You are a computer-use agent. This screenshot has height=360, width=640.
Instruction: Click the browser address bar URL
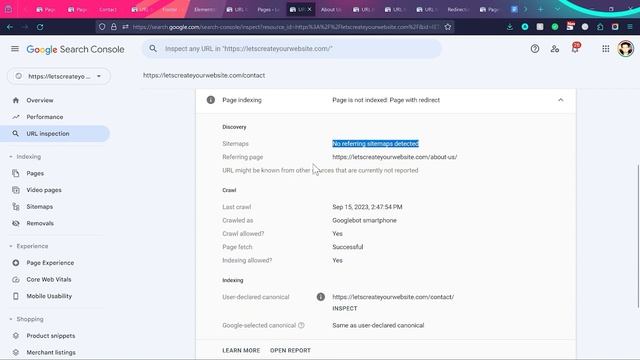click(286, 27)
